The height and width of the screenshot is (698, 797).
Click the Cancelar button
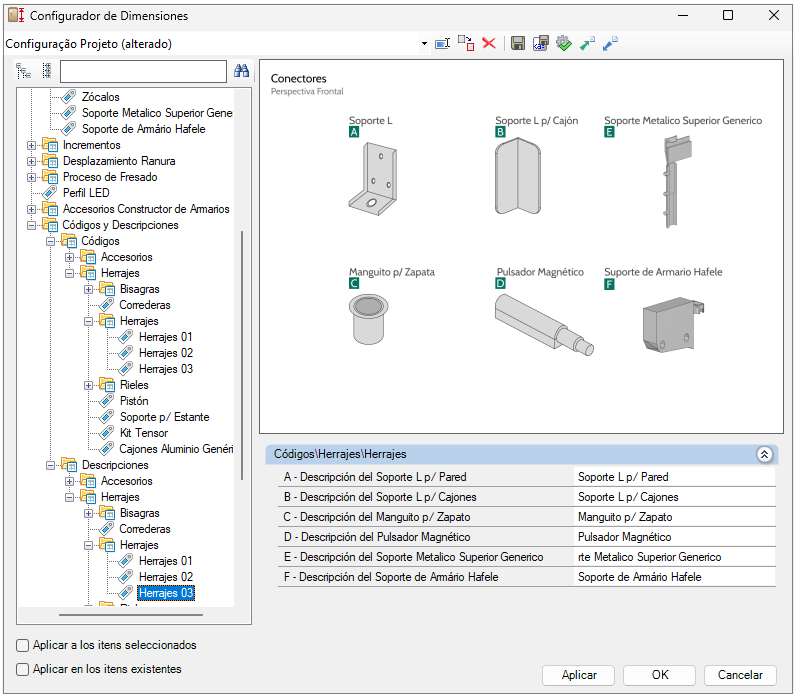(740, 675)
